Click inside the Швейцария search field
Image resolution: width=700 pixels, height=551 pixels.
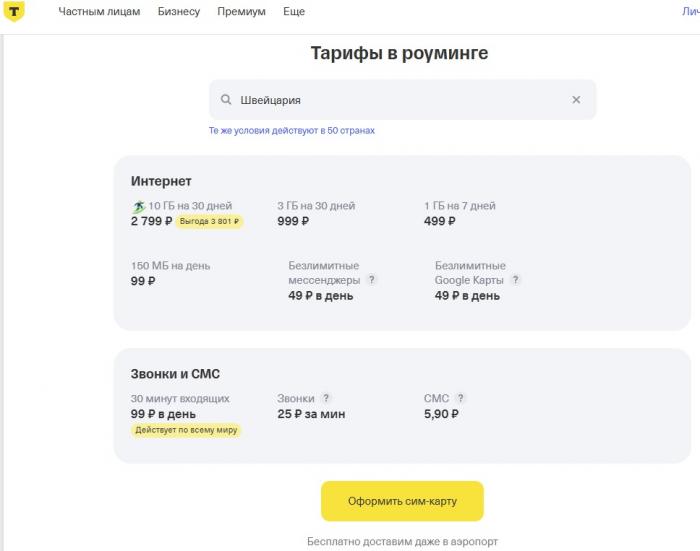click(402, 100)
